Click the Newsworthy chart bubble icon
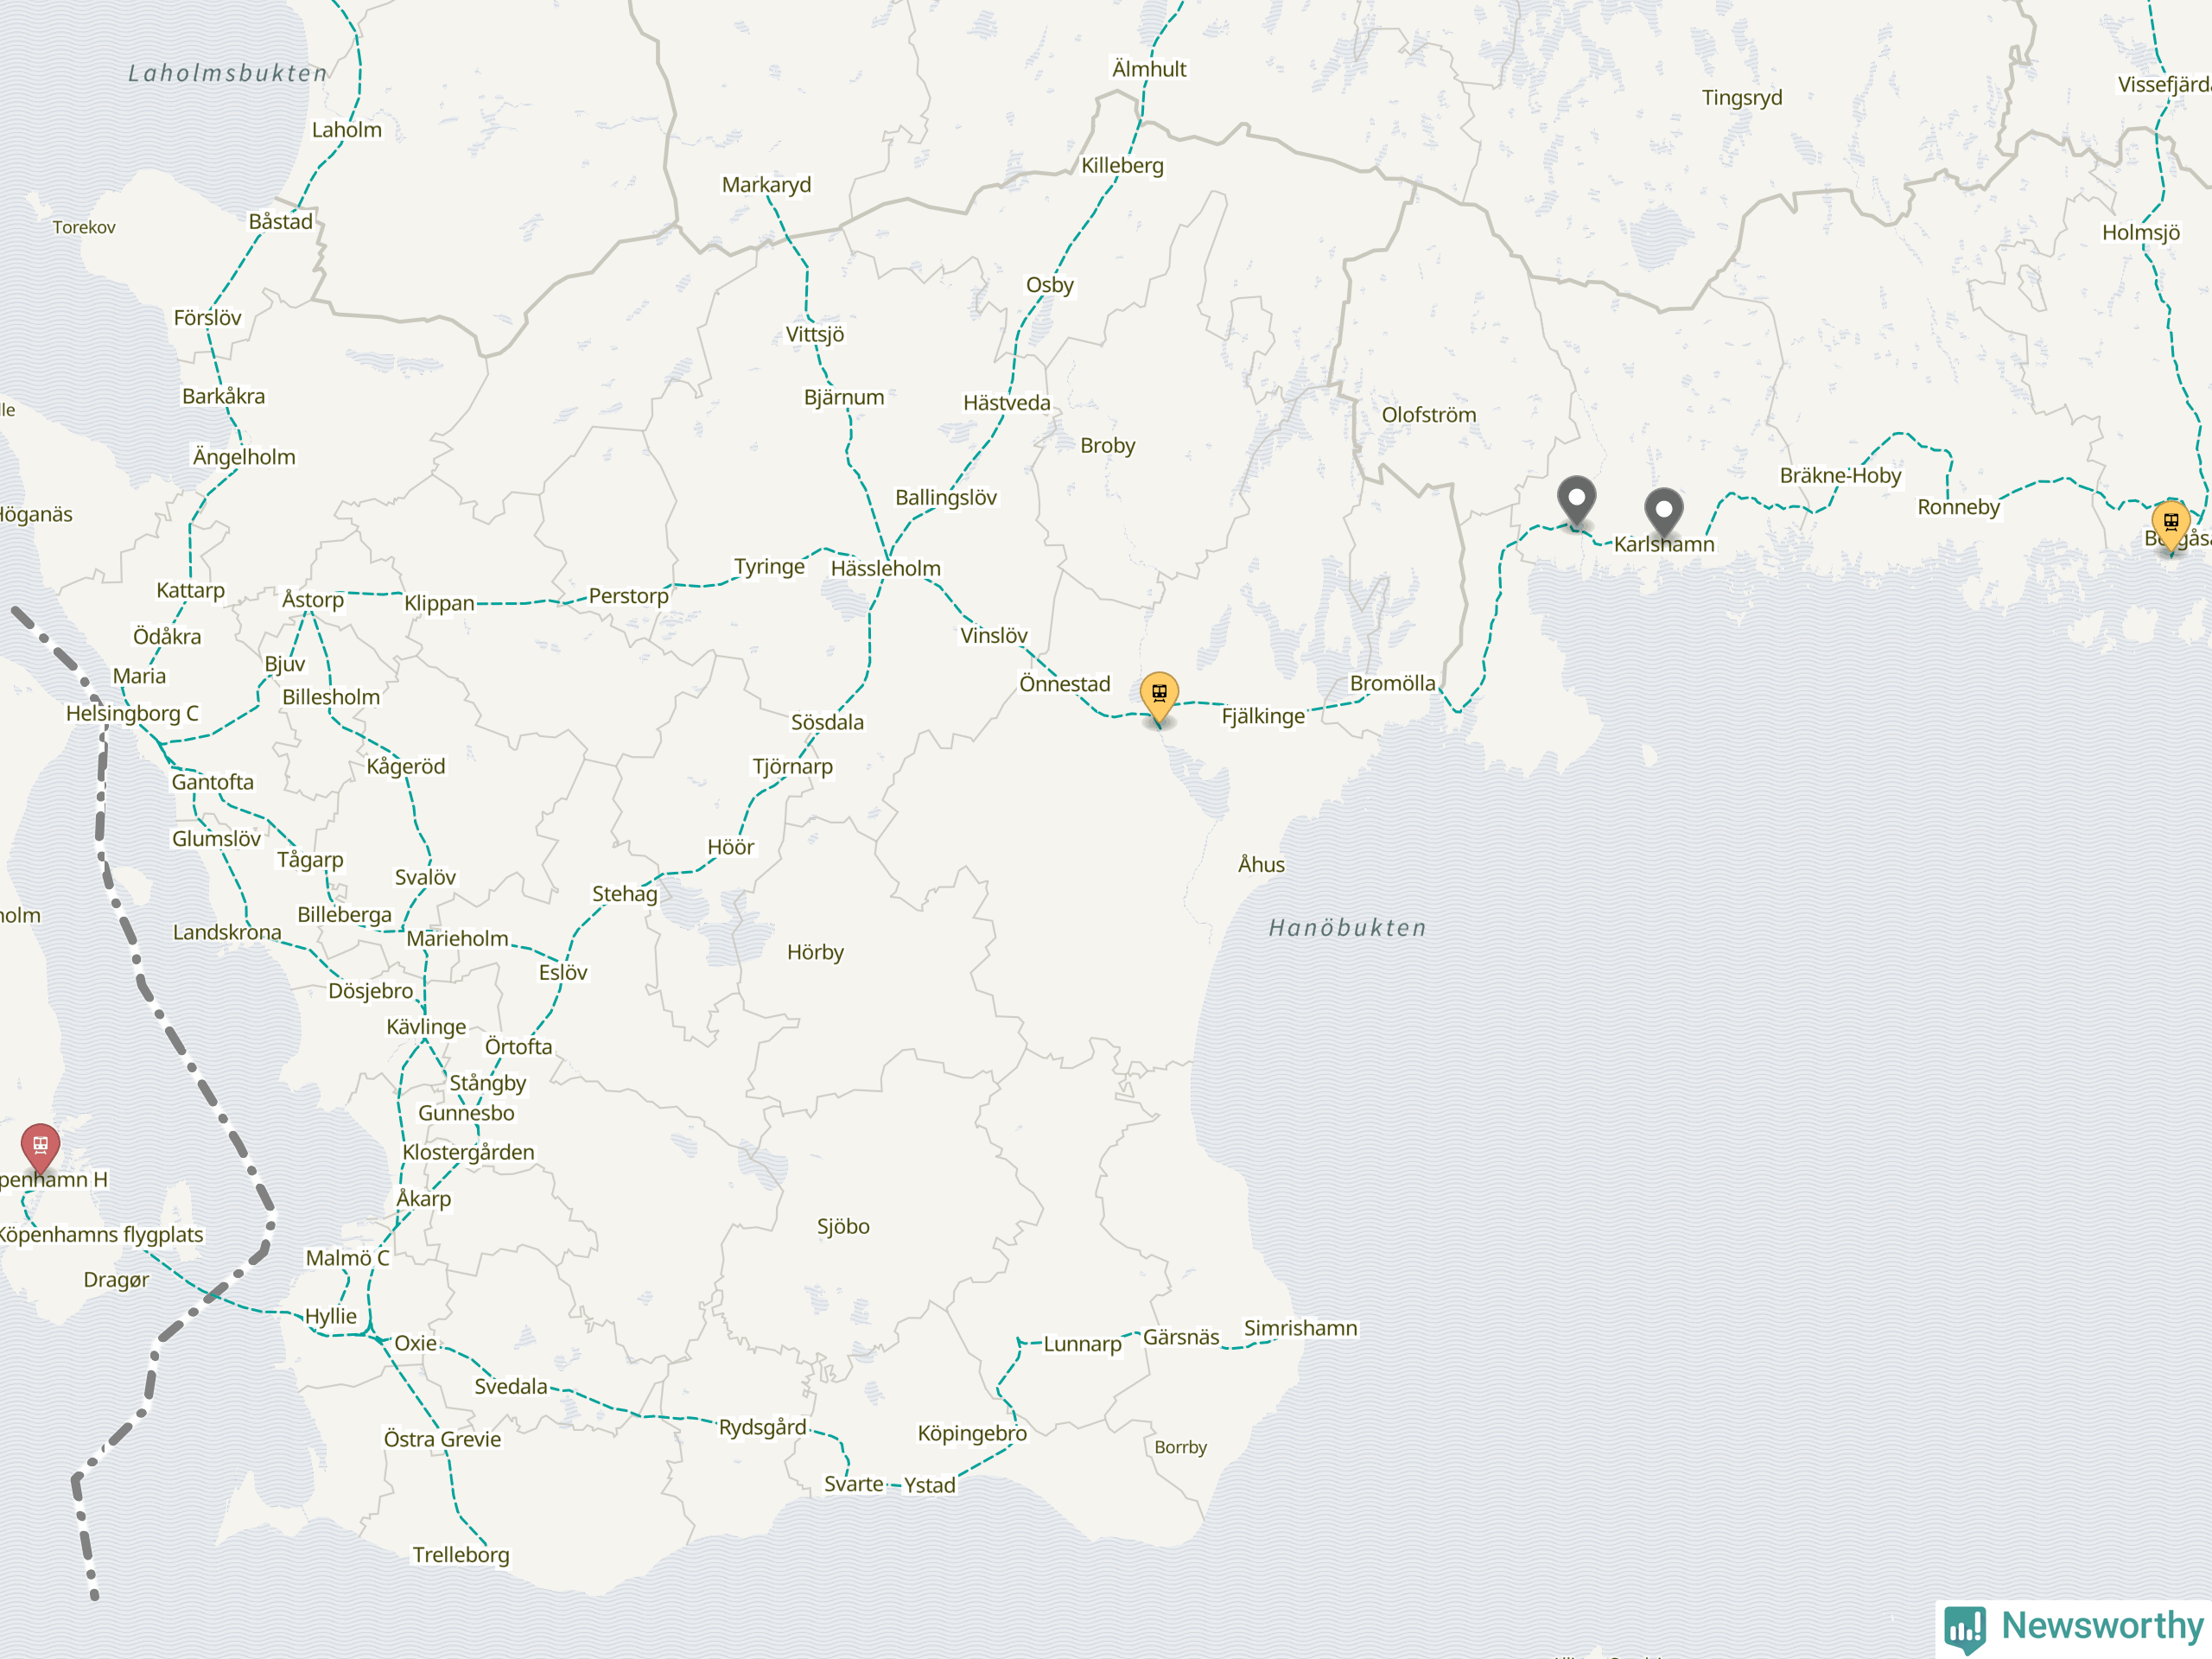The height and width of the screenshot is (1659, 2212). pos(1964,1630)
